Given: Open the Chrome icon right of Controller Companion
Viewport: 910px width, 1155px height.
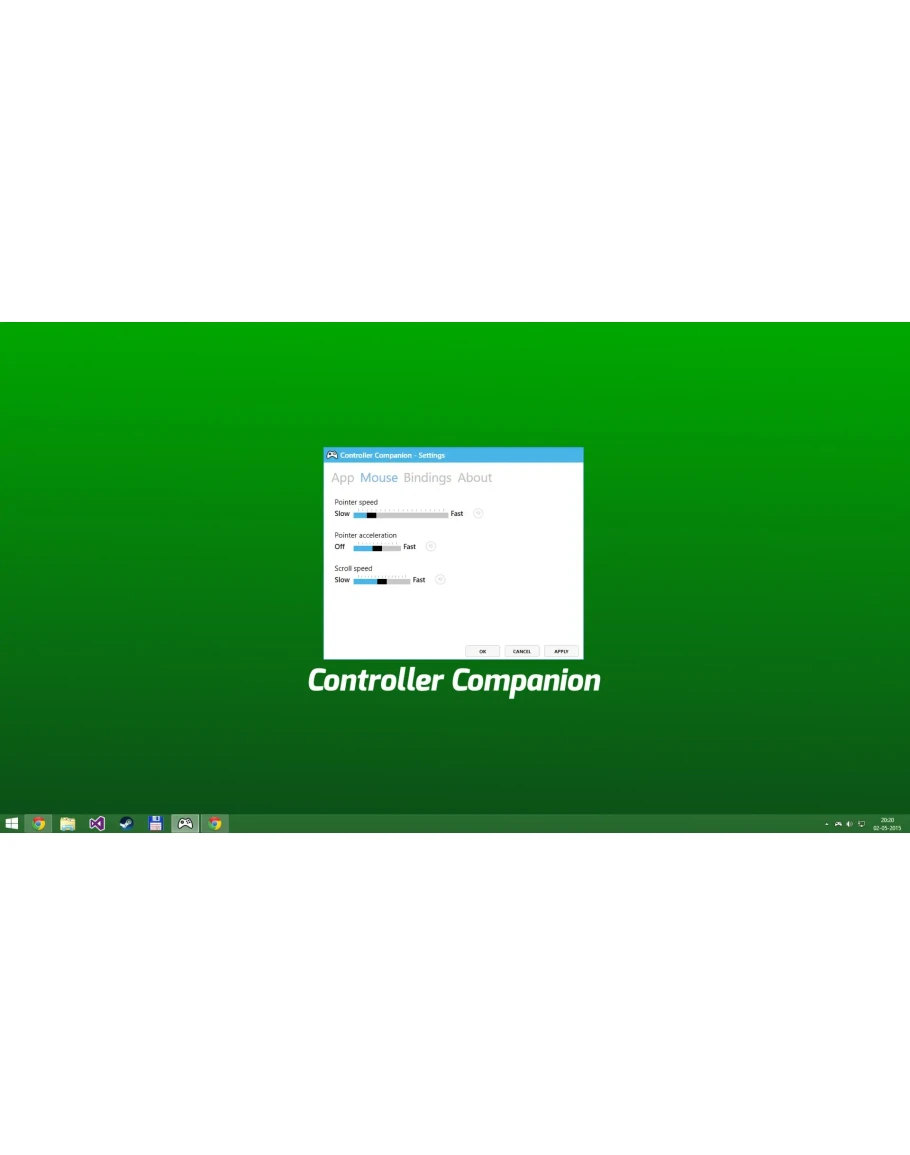Looking at the screenshot, I should pyautogui.click(x=214, y=824).
